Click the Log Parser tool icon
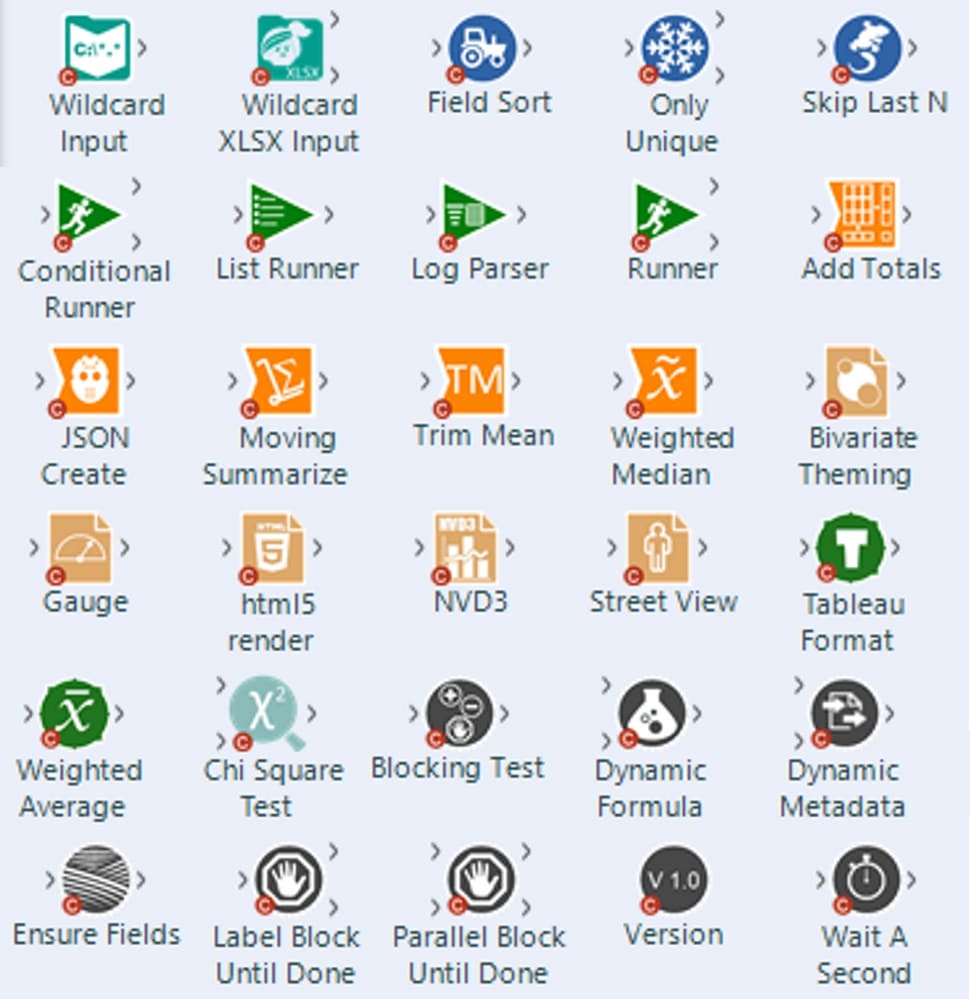This screenshot has height=999, width=970. coord(474,213)
